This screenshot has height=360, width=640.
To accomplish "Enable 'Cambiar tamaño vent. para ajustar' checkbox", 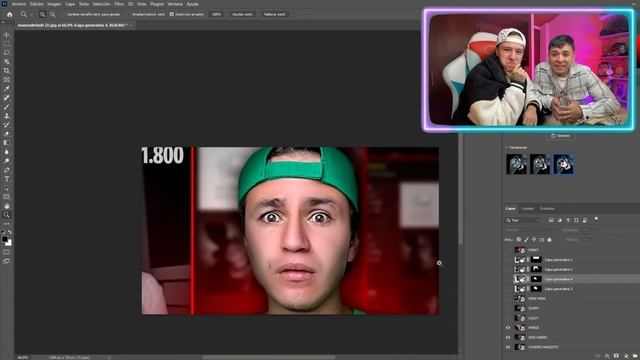I will 64,14.
